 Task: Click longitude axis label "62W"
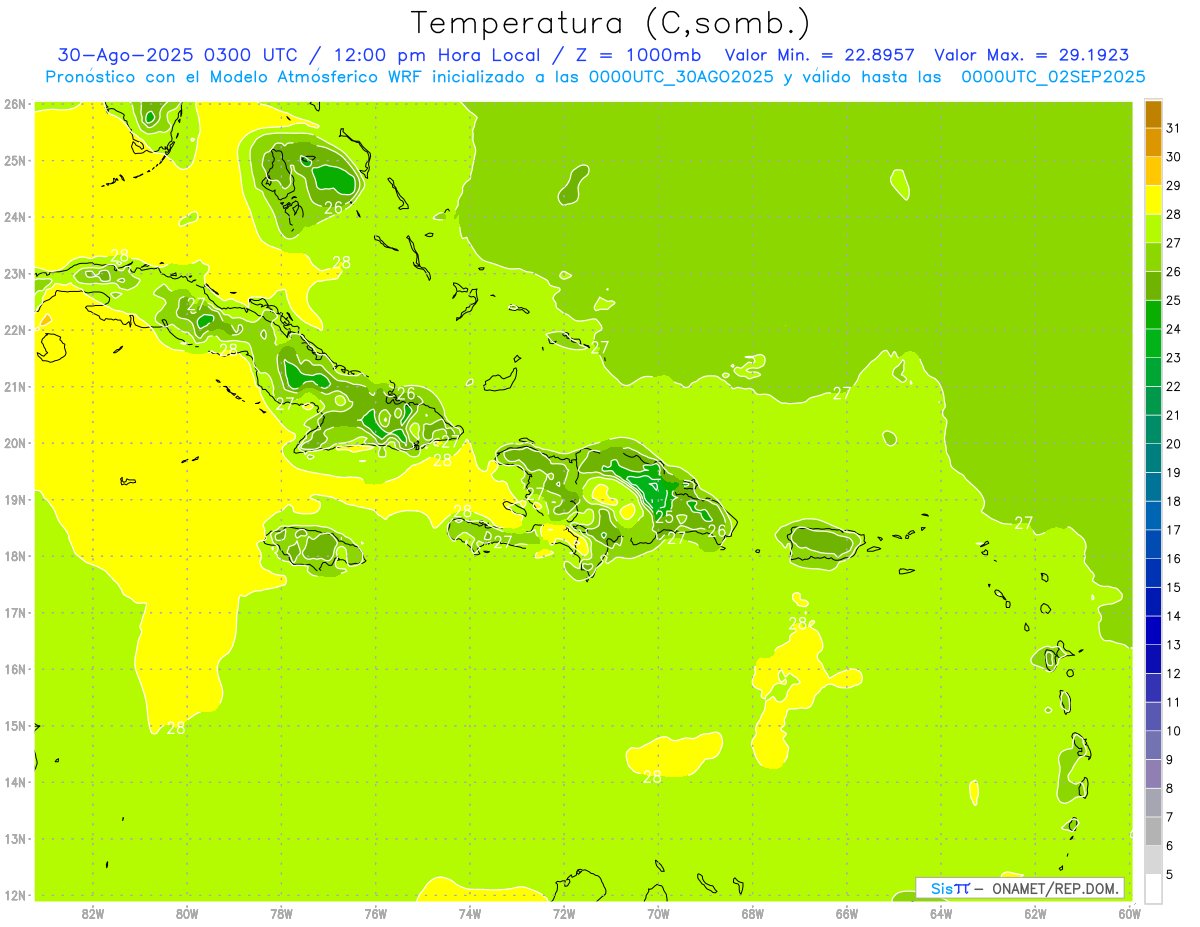pyautogui.click(x=1035, y=913)
